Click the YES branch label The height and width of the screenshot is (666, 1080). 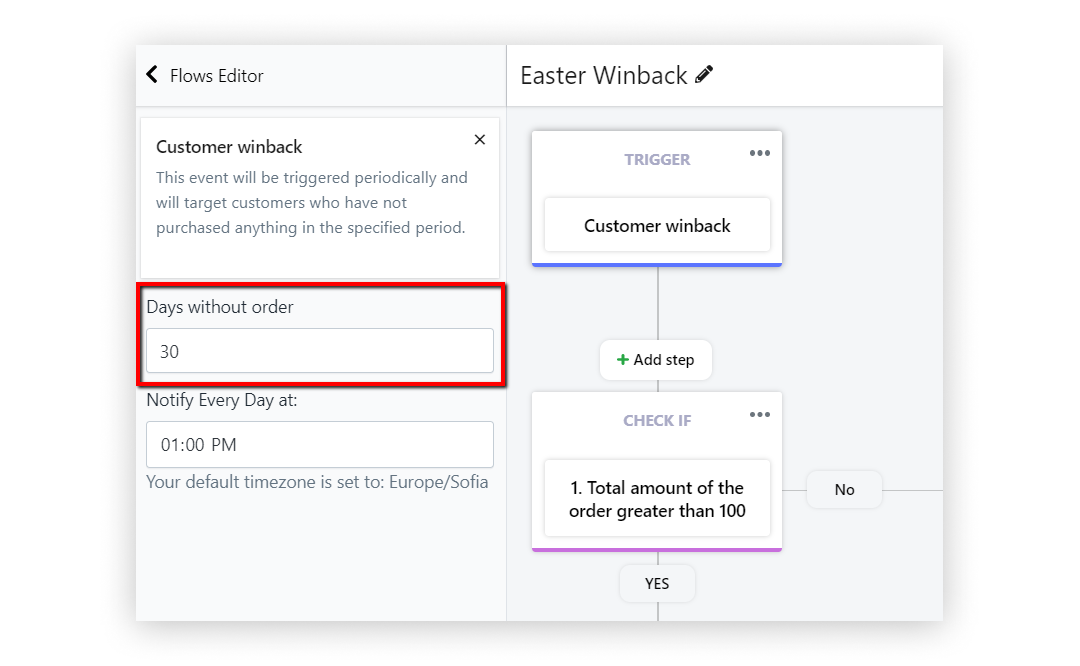point(657,583)
